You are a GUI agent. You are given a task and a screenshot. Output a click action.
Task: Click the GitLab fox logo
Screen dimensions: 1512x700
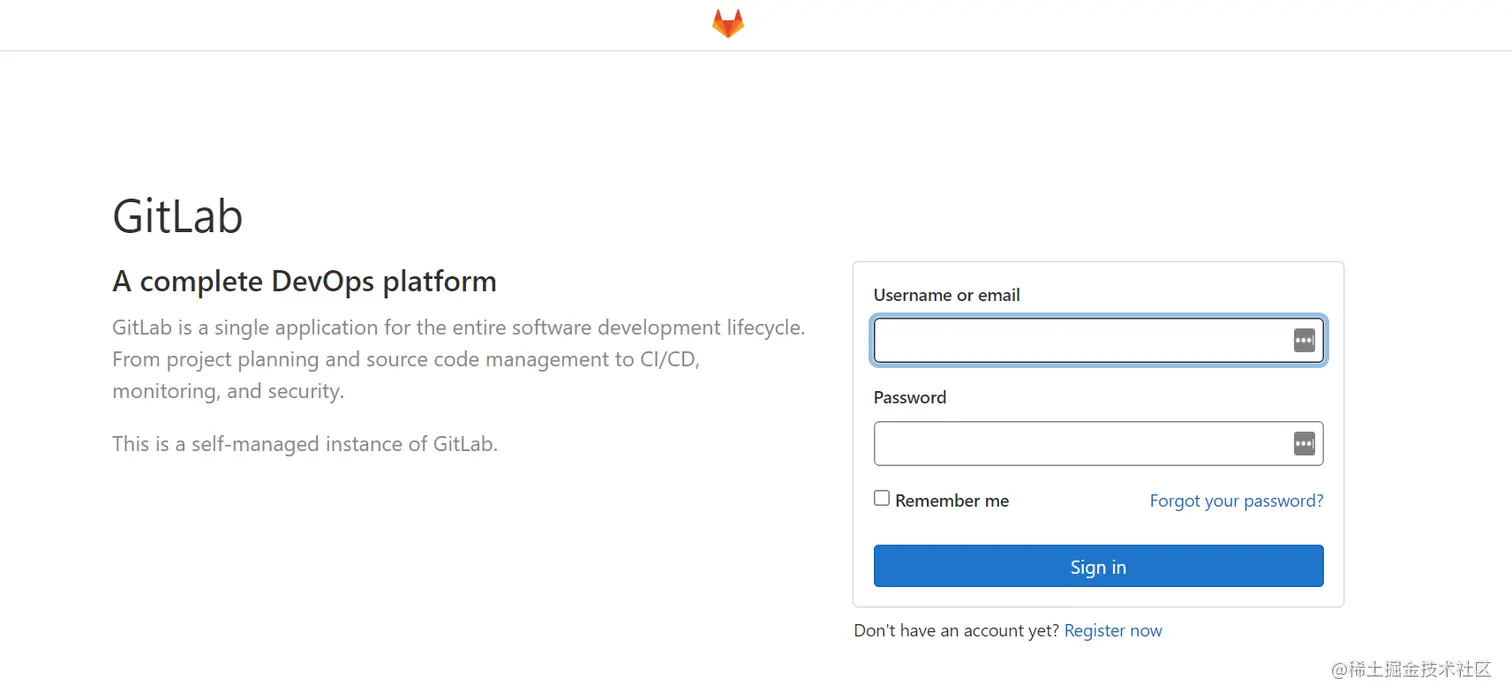(x=728, y=24)
